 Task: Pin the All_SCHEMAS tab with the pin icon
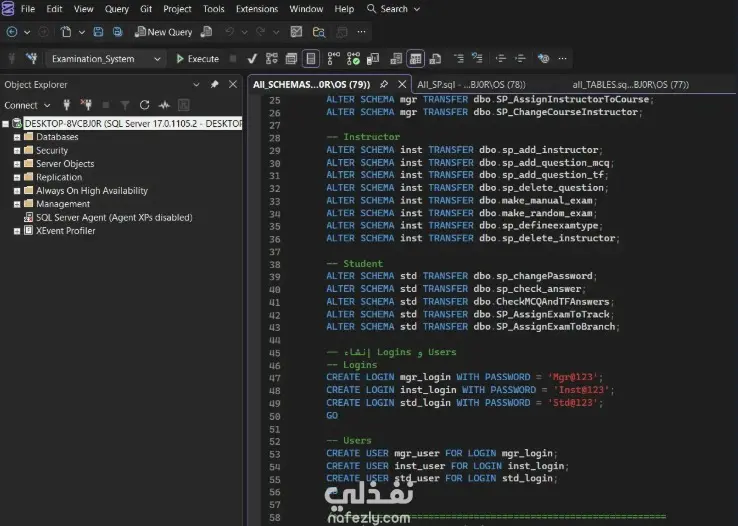384,84
